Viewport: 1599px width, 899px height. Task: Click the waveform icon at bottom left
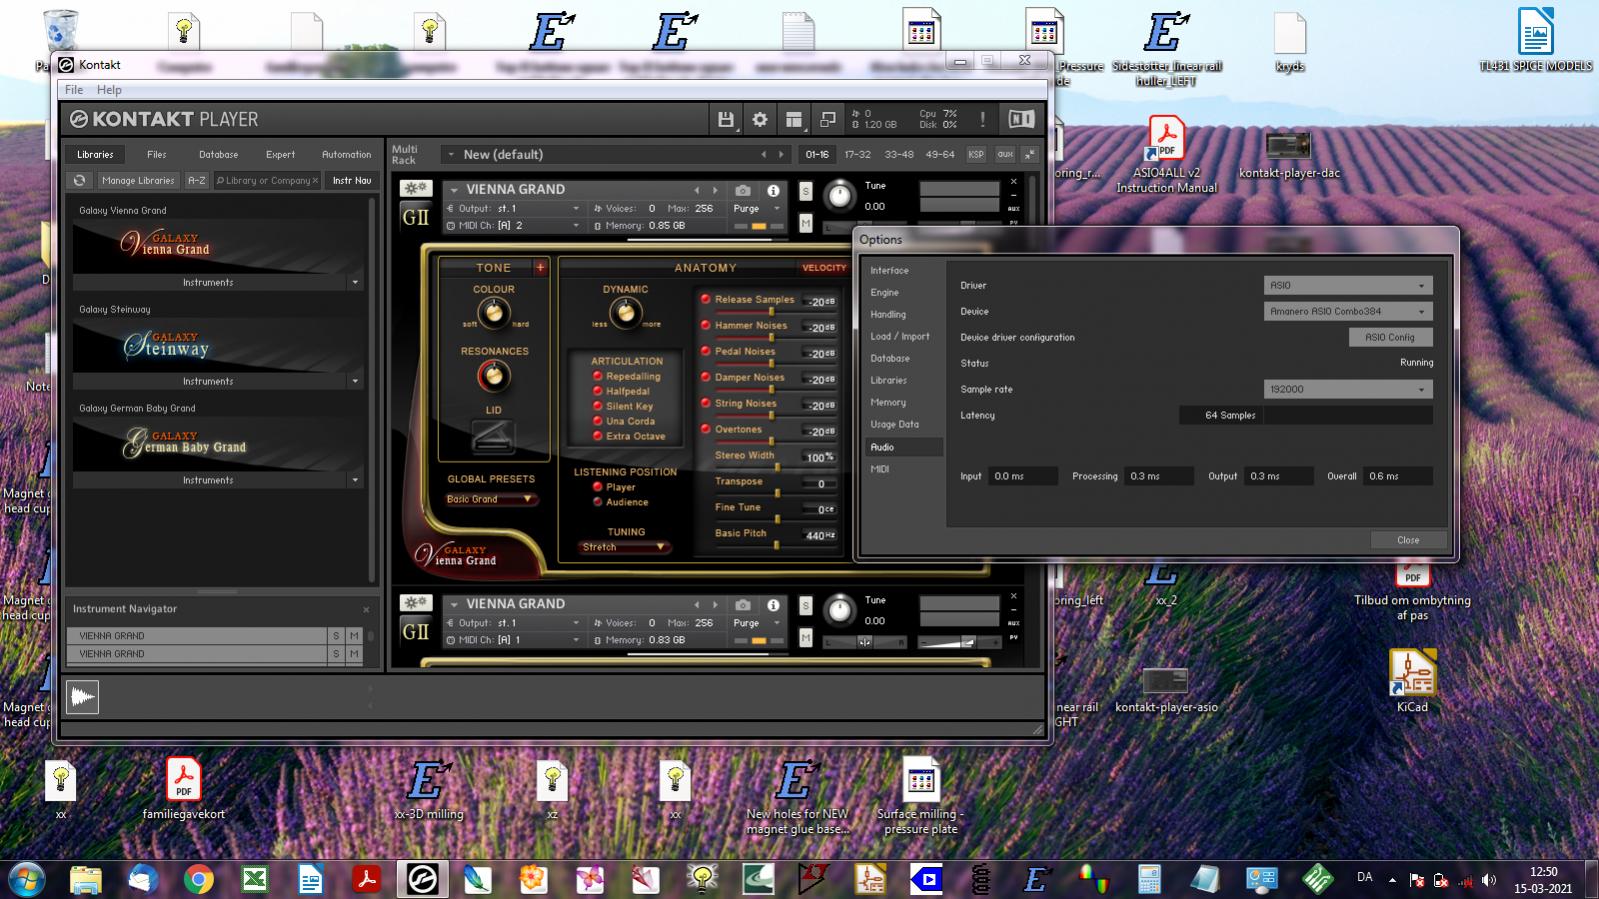tap(82, 696)
